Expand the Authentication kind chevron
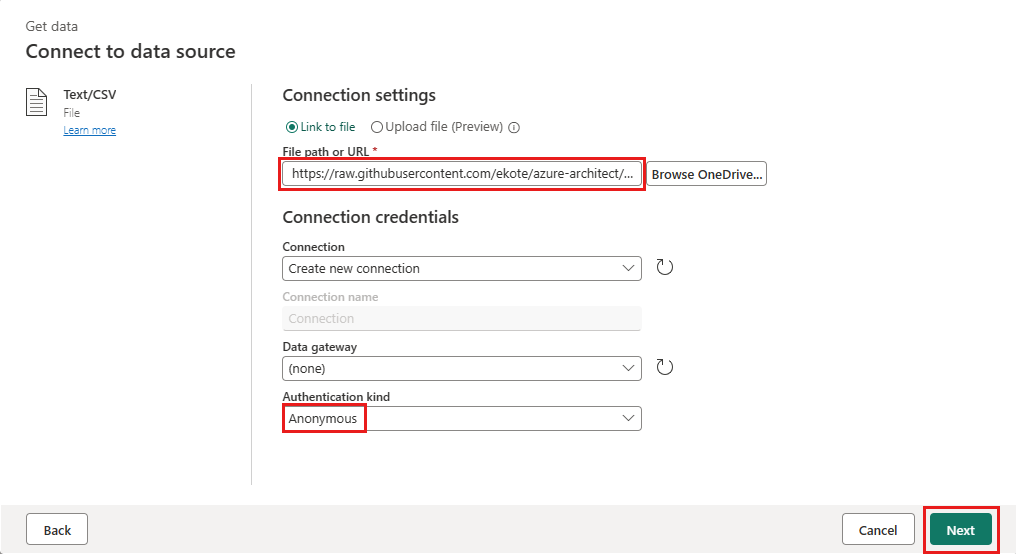The image size is (1016, 554). point(628,419)
